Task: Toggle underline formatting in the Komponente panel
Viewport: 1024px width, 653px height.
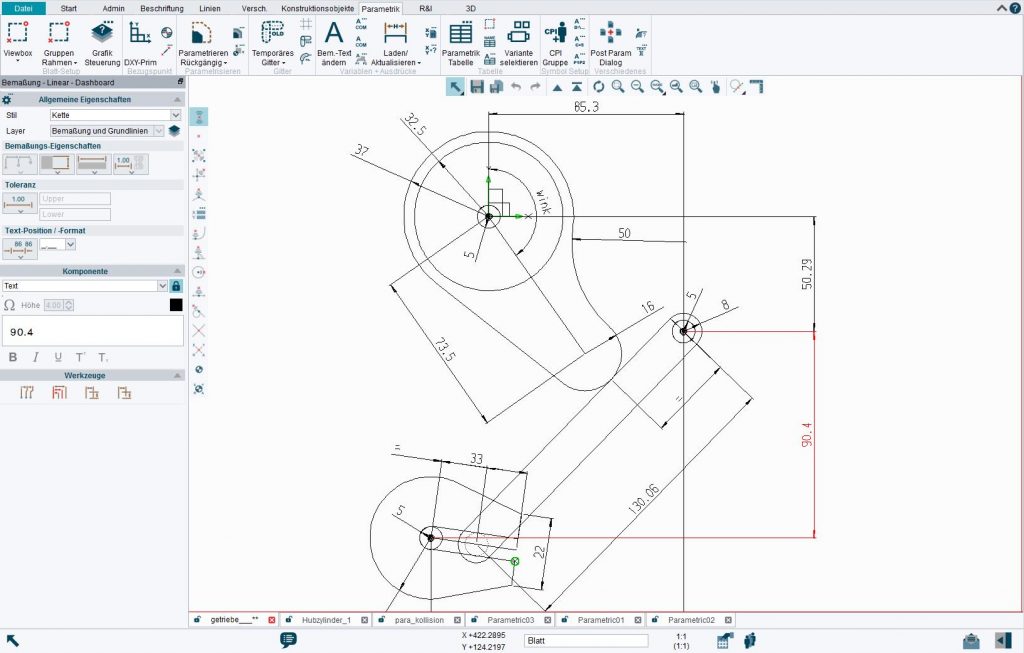Action: (58, 357)
